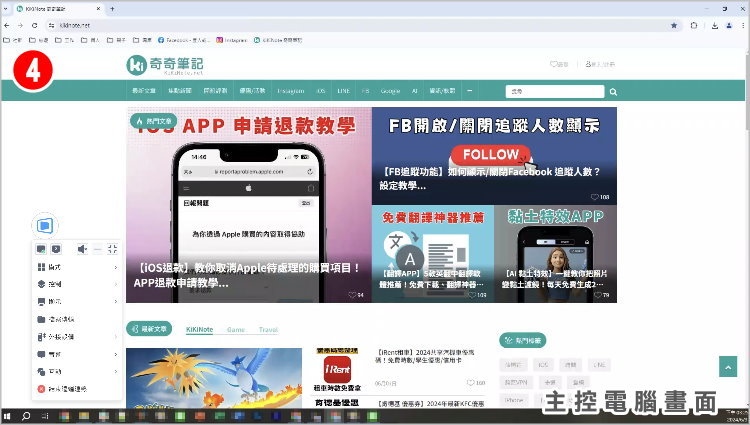
Task: Expand chevron on the overlapping-windows row
Action: pos(116,371)
